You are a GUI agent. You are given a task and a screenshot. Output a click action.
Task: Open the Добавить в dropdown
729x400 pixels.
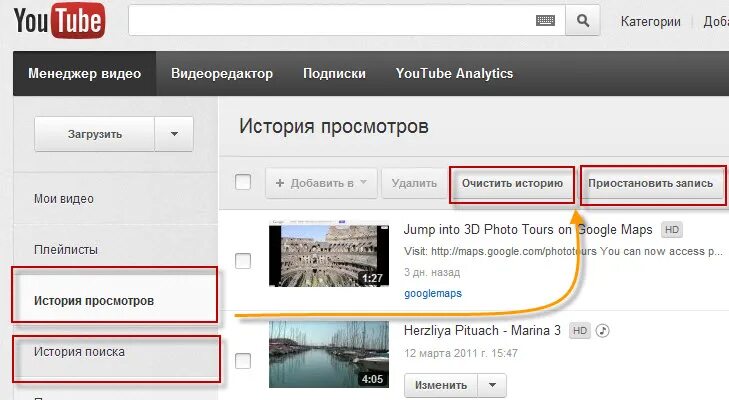click(321, 183)
